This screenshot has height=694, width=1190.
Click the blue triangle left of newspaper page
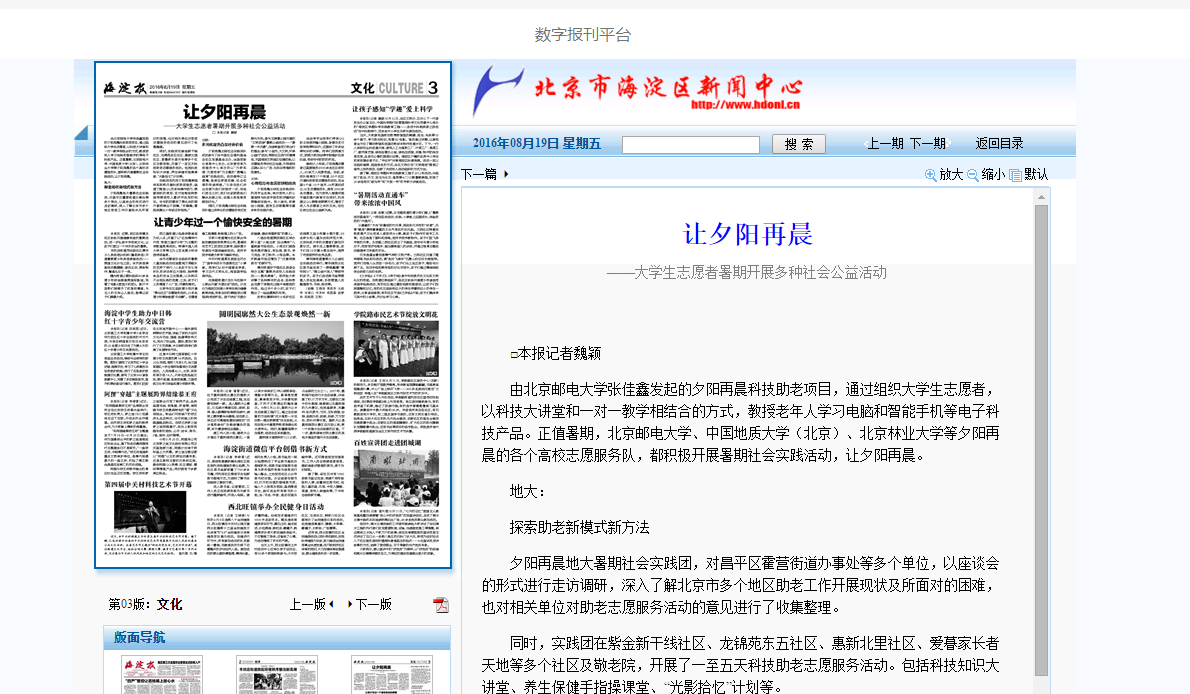click(82, 133)
